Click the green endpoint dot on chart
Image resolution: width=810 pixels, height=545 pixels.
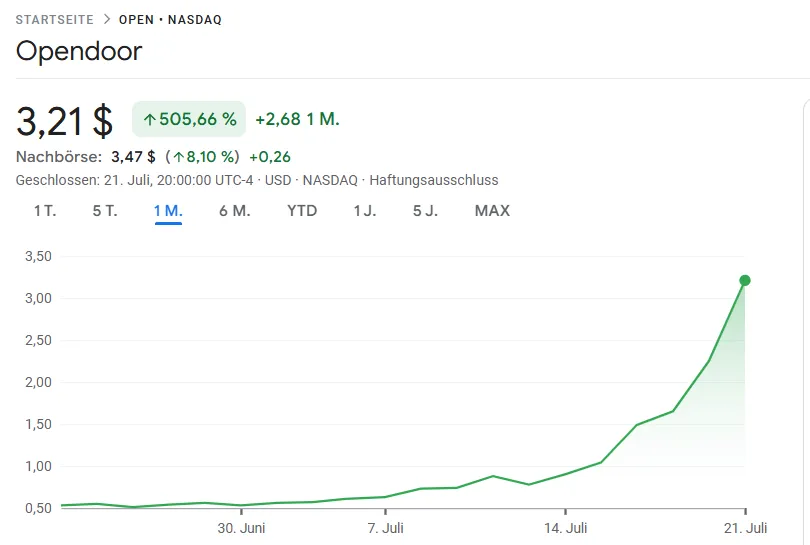click(x=745, y=281)
